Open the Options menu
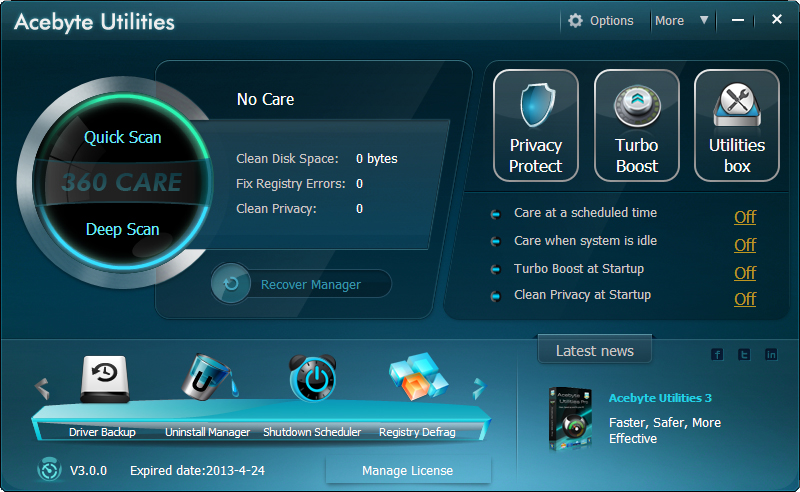This screenshot has height=492, width=800. click(x=601, y=20)
